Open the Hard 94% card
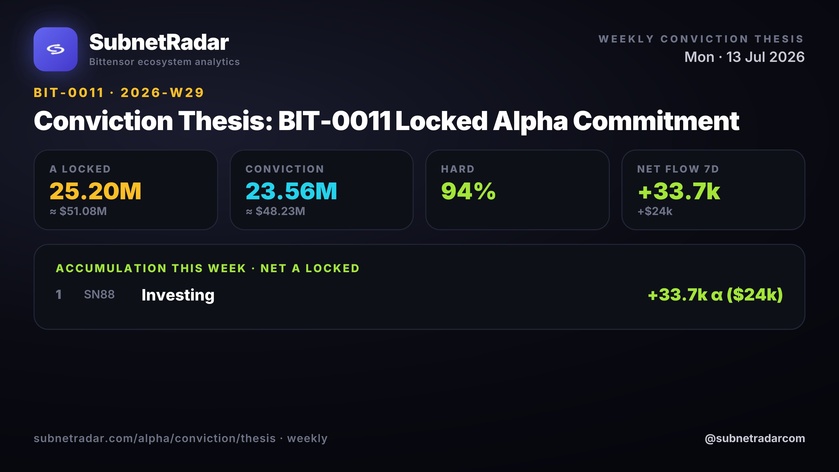The image size is (839, 472). point(517,190)
